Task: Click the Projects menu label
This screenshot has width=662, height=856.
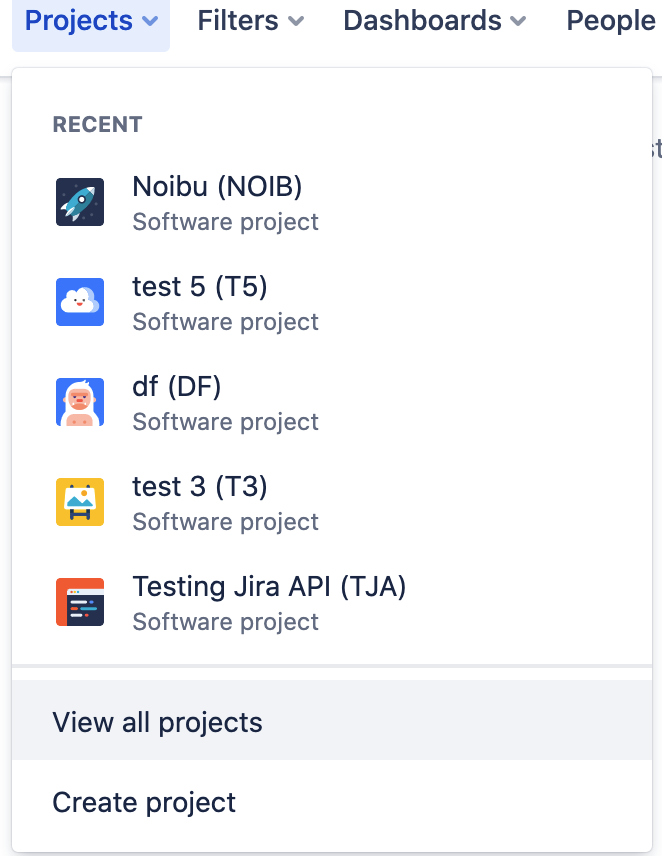Action: (79, 21)
